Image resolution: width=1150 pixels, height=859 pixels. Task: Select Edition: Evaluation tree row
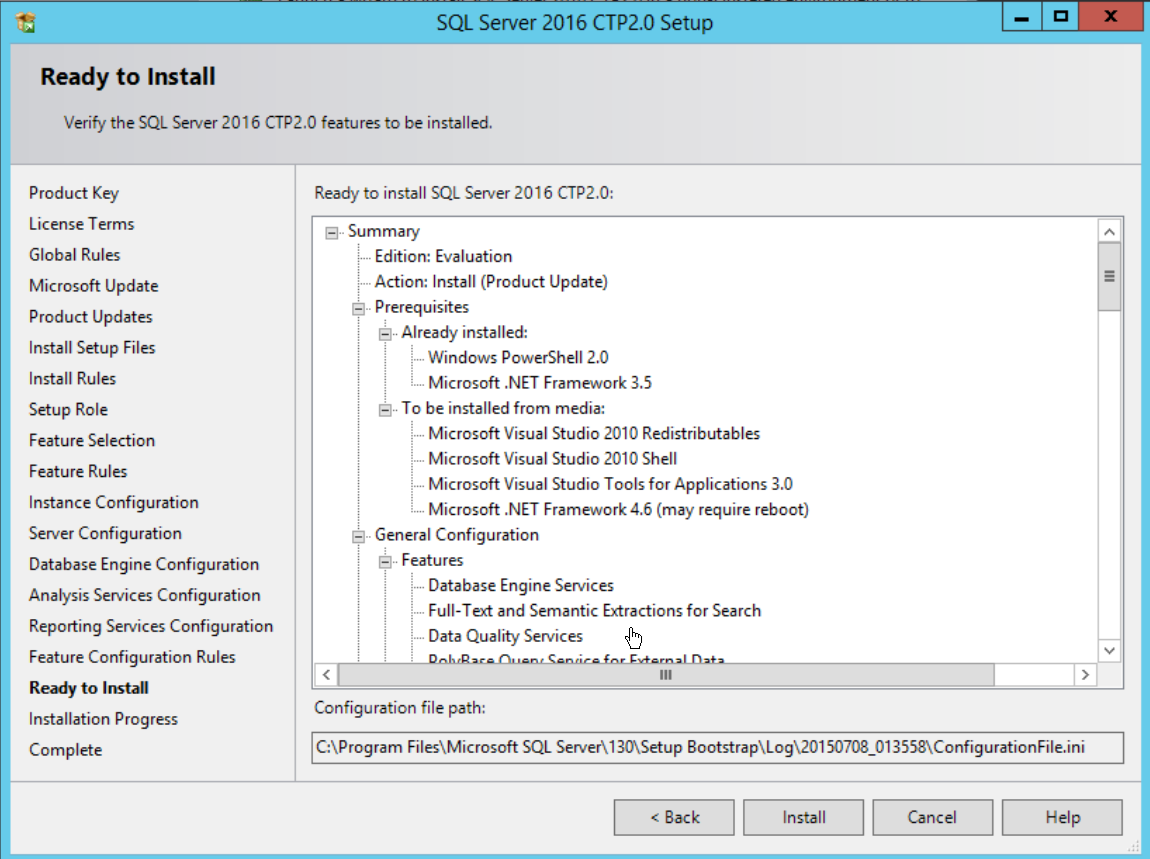point(443,256)
